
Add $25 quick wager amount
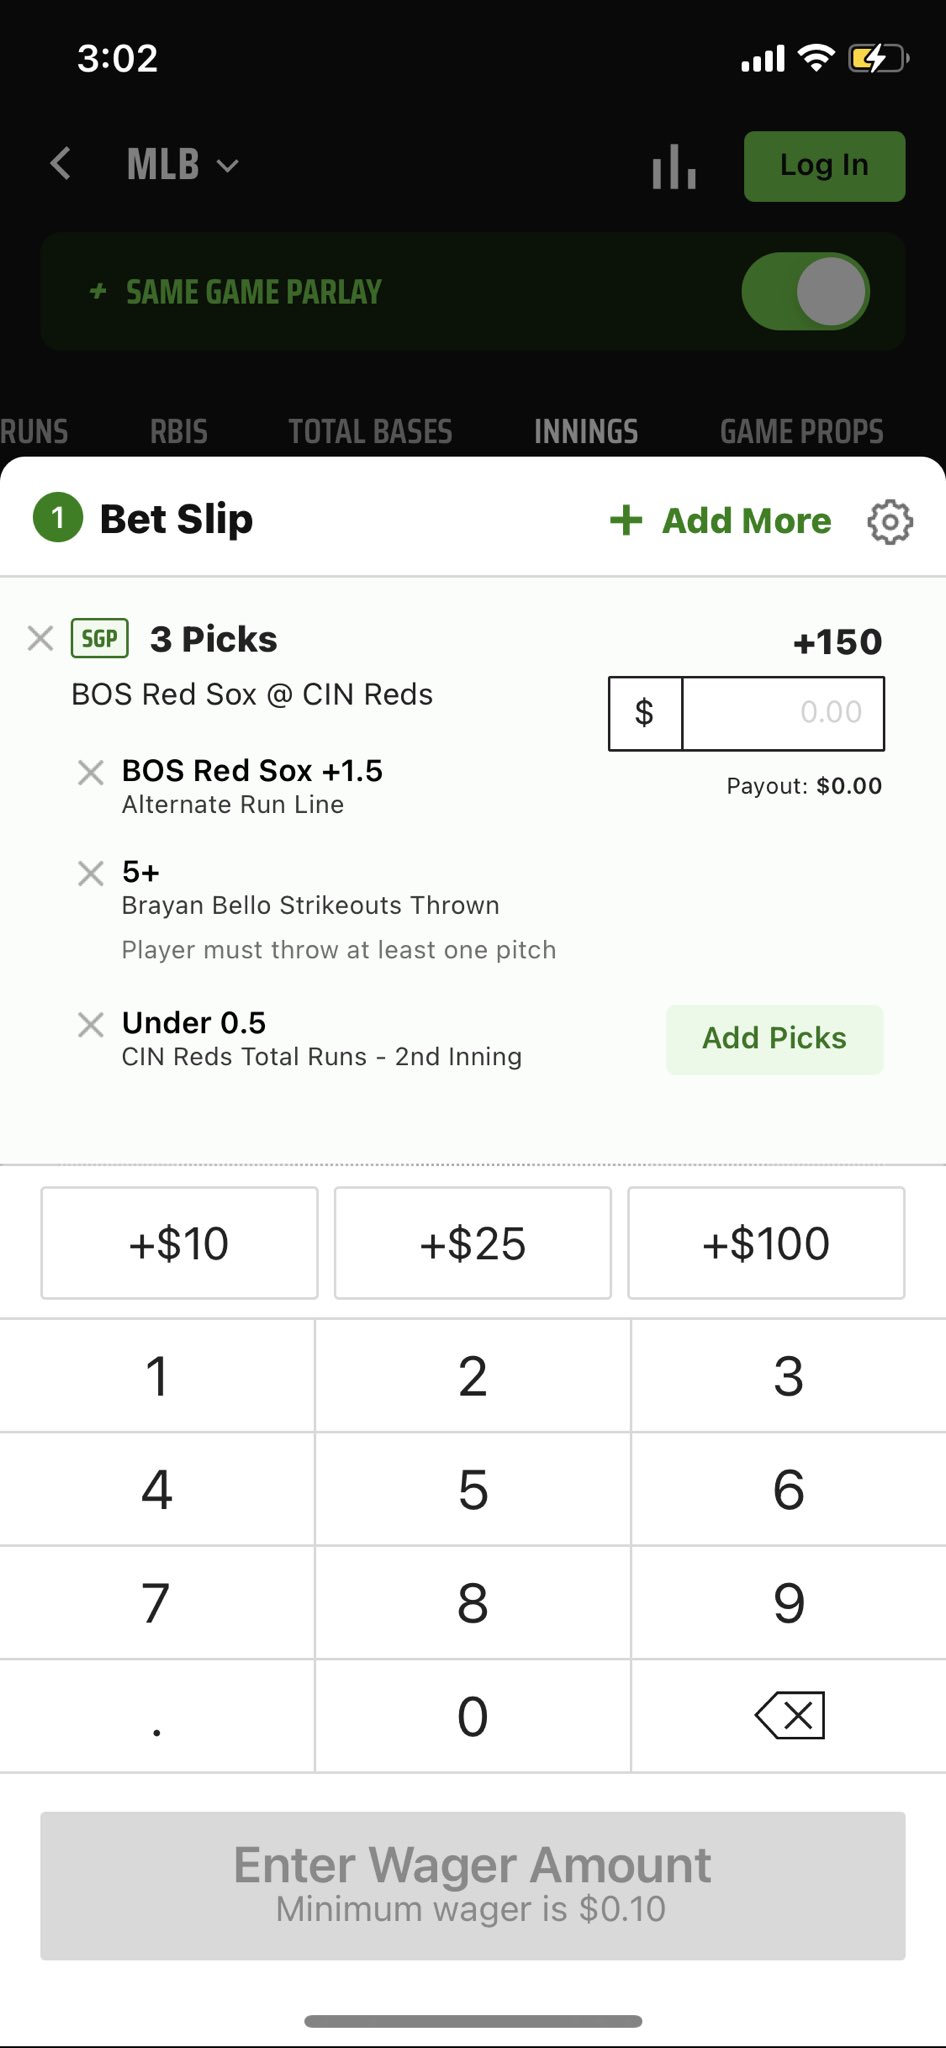tap(472, 1243)
